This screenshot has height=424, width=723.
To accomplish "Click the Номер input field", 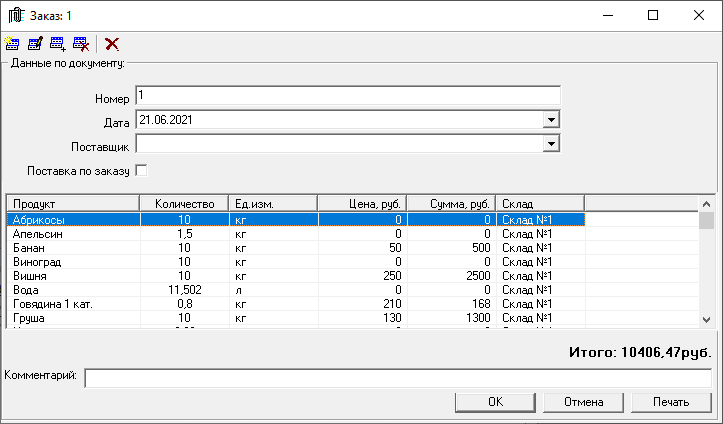I will [348, 96].
